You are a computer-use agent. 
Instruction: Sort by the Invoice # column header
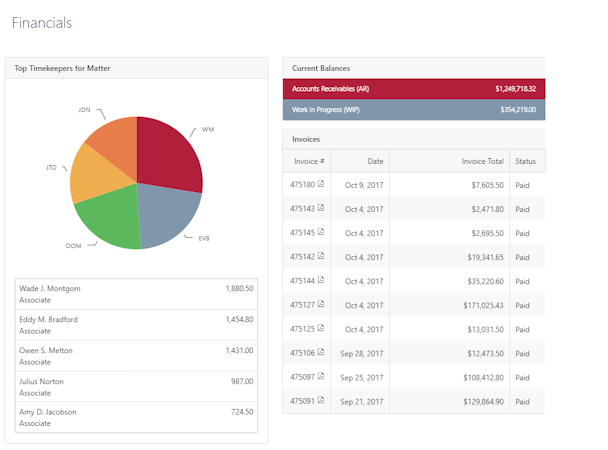(307, 161)
